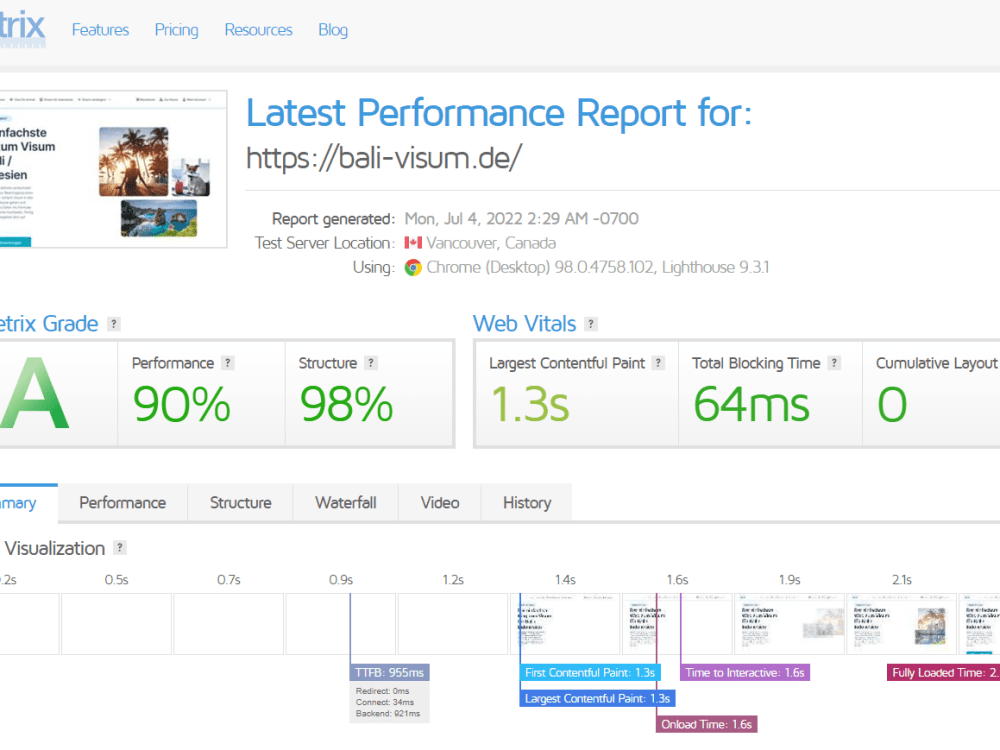This screenshot has width=1000, height=750.
Task: Click the 2.1s filmstrip frame
Action: click(902, 624)
